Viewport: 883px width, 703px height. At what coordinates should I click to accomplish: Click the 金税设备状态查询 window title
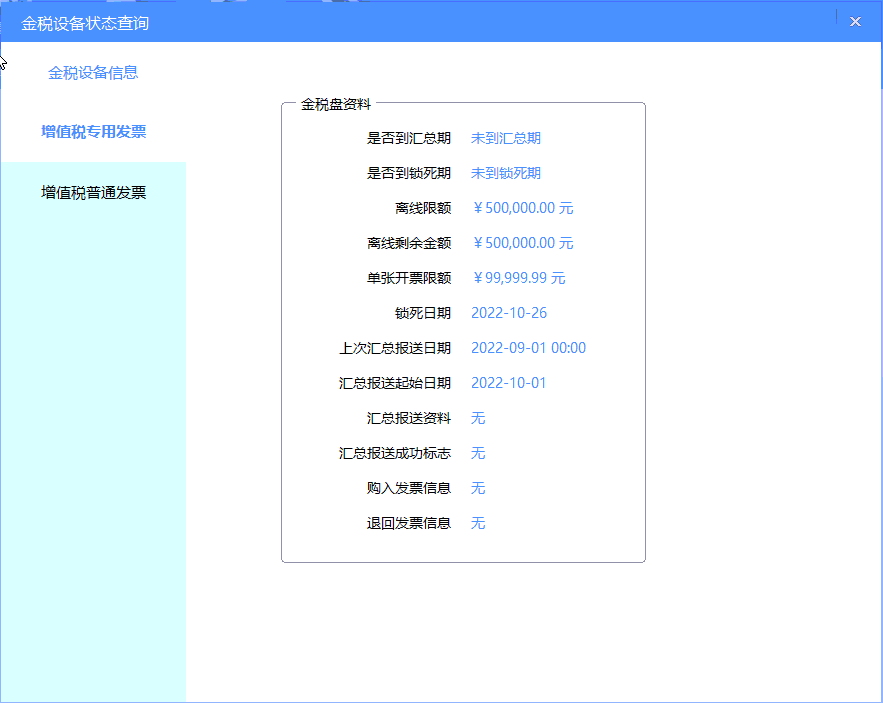tap(85, 23)
